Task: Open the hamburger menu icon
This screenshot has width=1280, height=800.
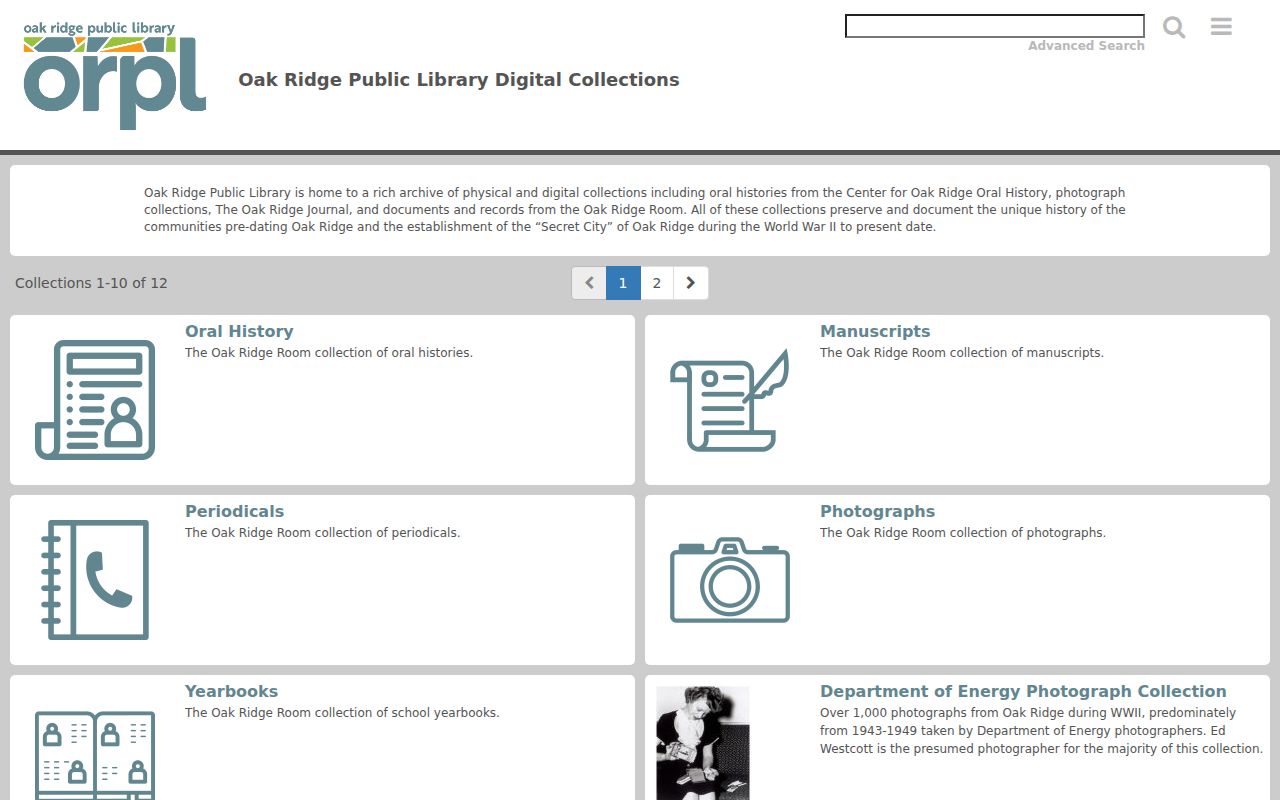Action: pyautogui.click(x=1221, y=27)
